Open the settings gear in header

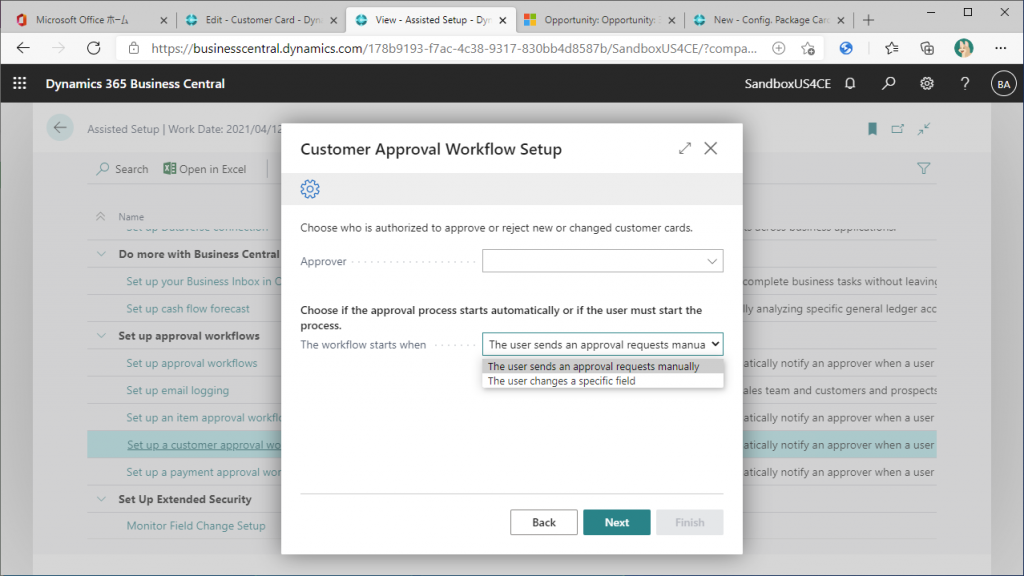coord(927,84)
